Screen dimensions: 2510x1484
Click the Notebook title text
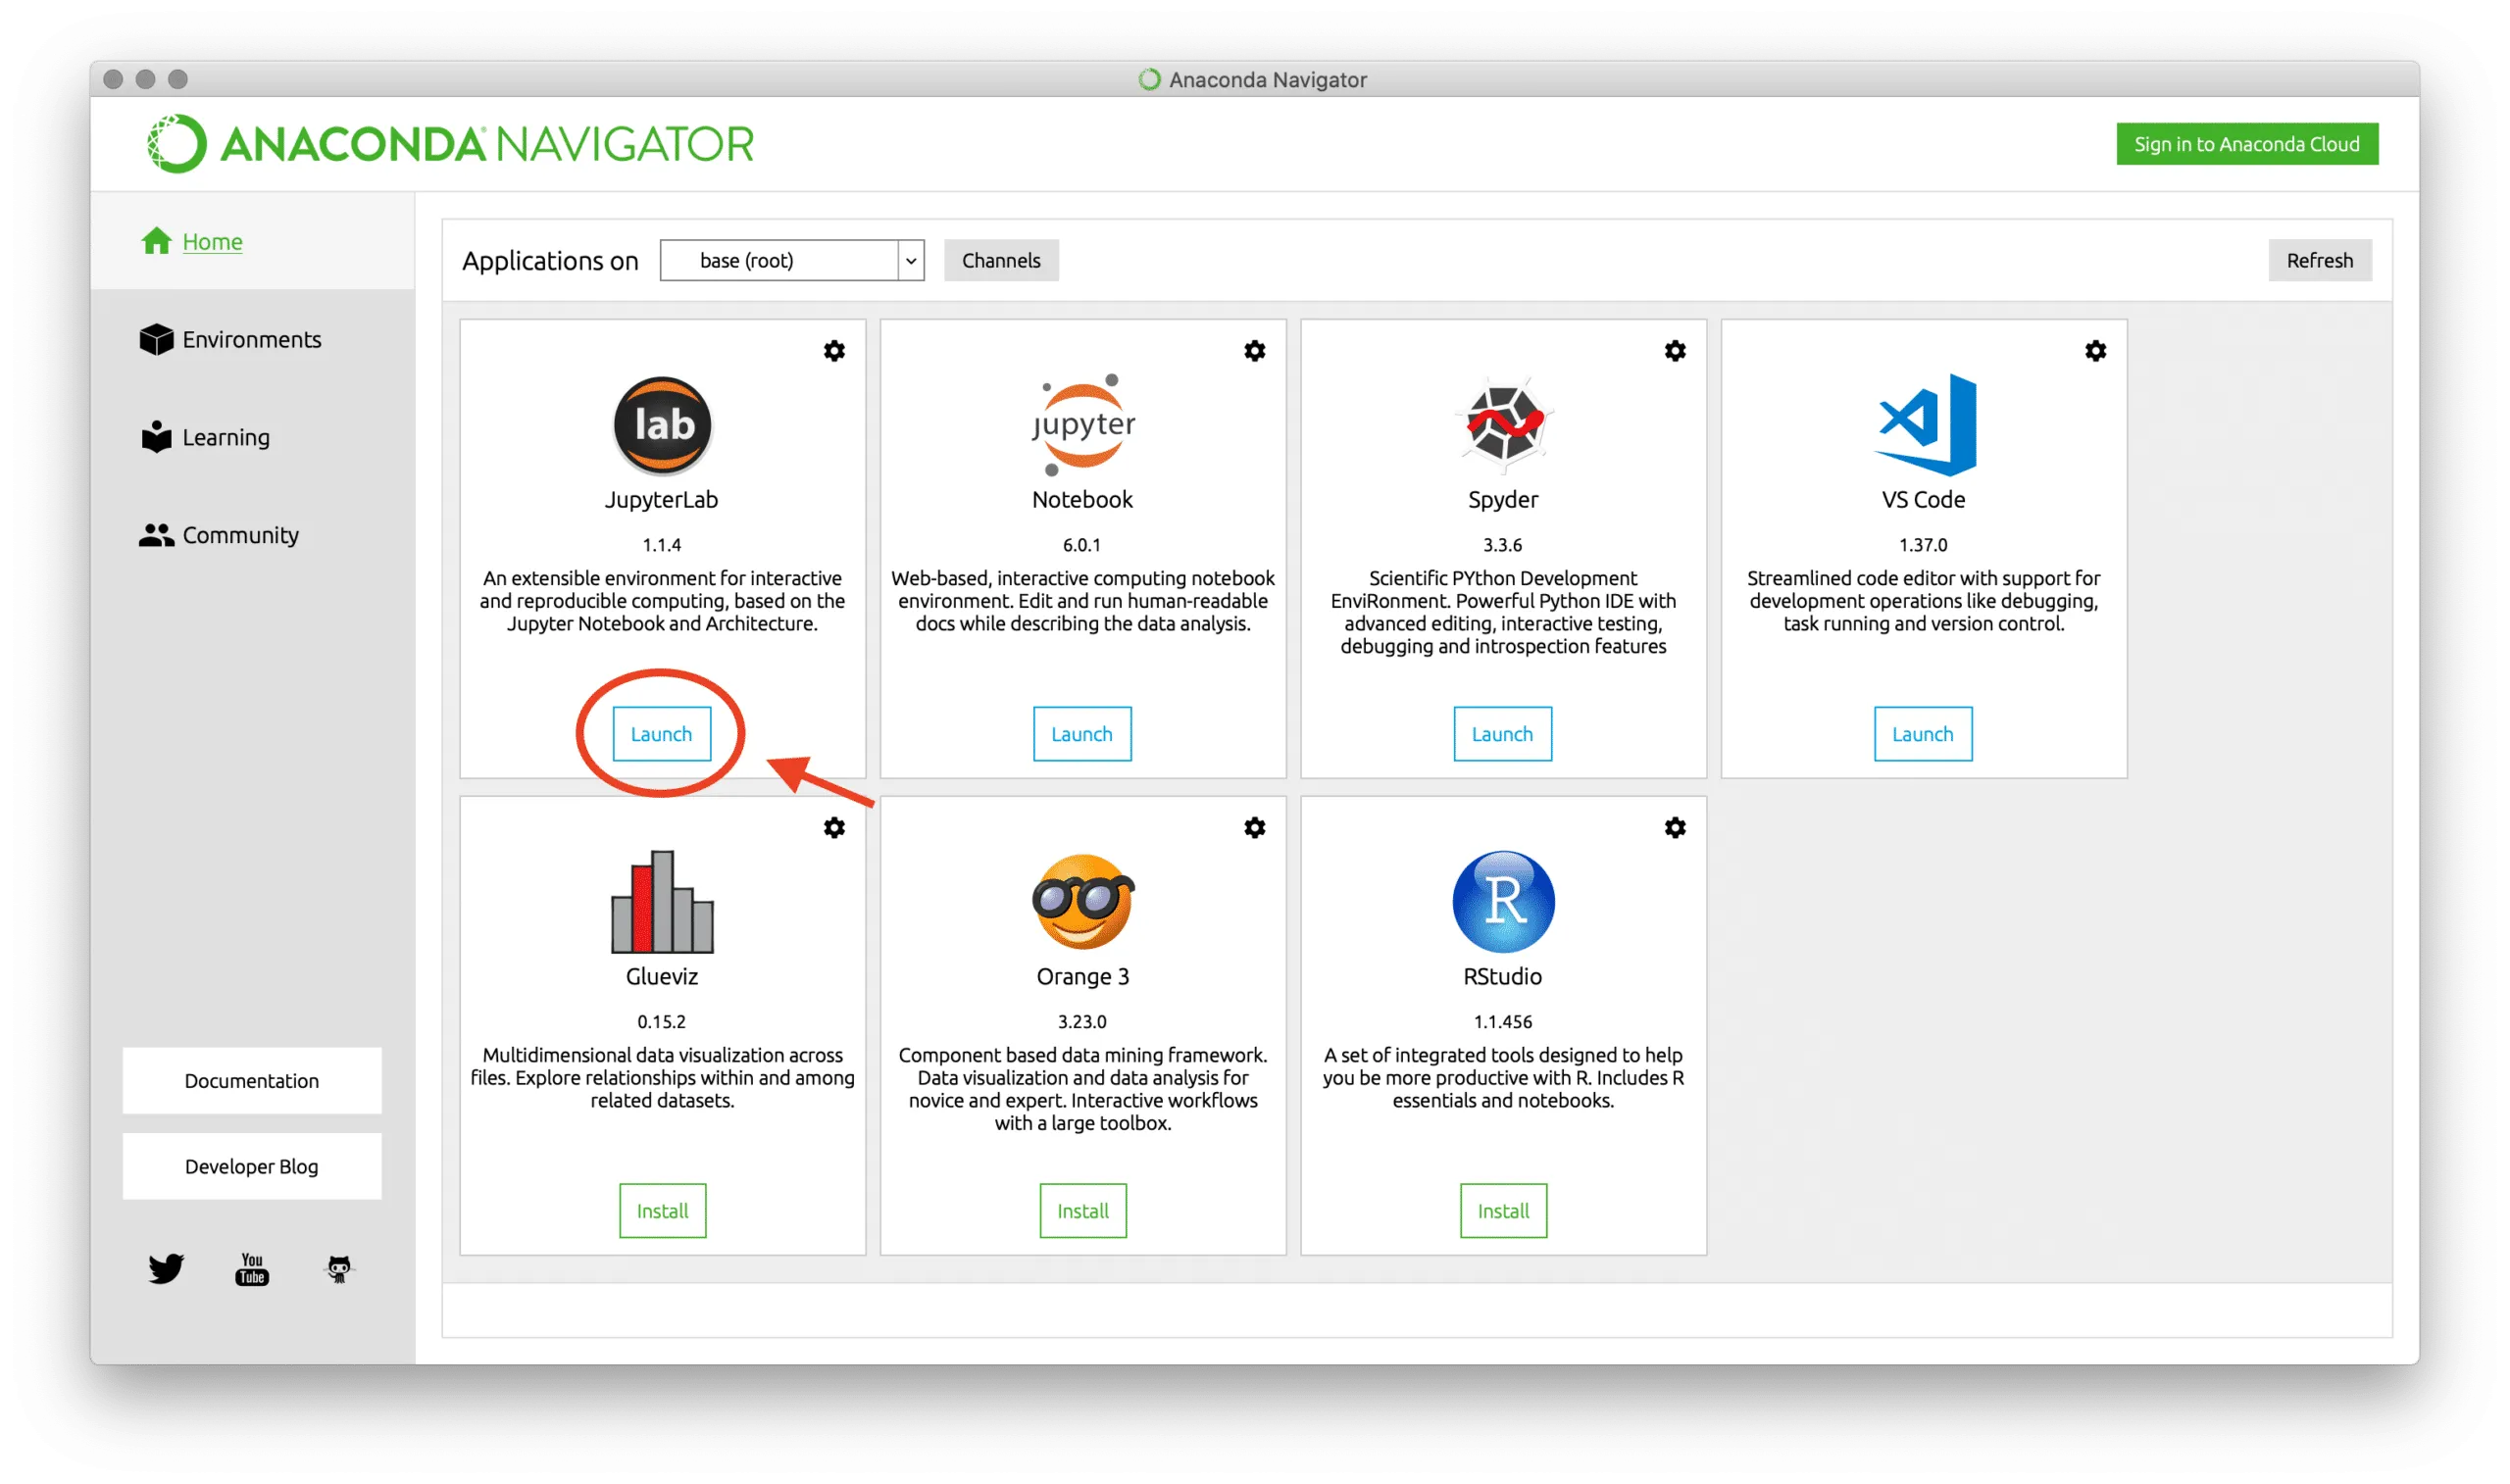pyautogui.click(x=1082, y=499)
